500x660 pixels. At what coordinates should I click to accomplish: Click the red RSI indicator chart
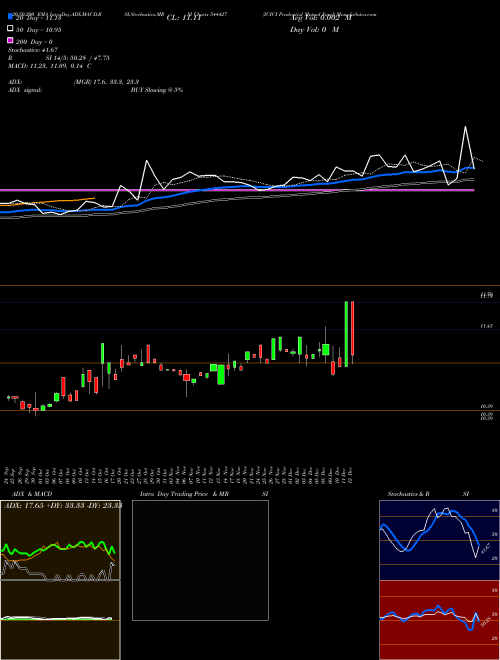pos(439,620)
